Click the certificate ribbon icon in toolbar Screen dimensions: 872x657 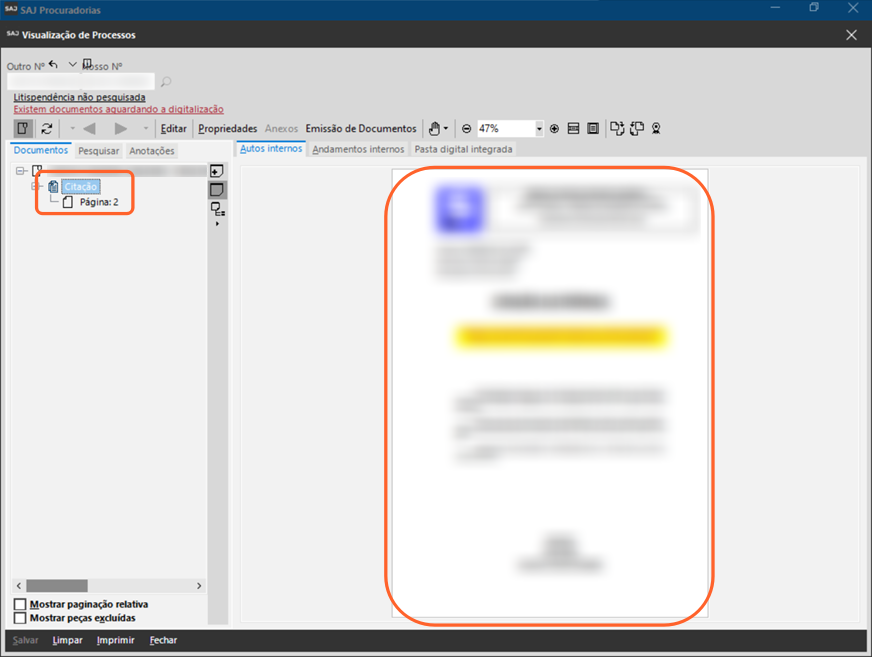tap(656, 129)
